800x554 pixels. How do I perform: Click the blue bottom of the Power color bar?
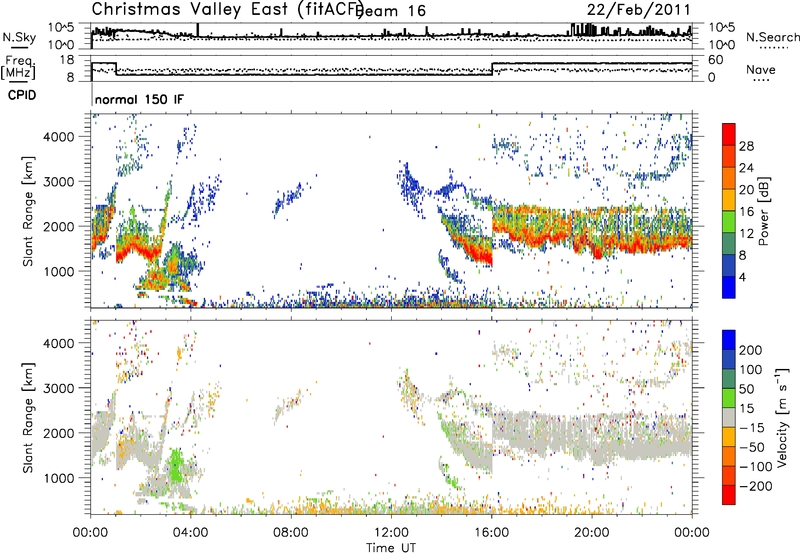pyautogui.click(x=729, y=287)
